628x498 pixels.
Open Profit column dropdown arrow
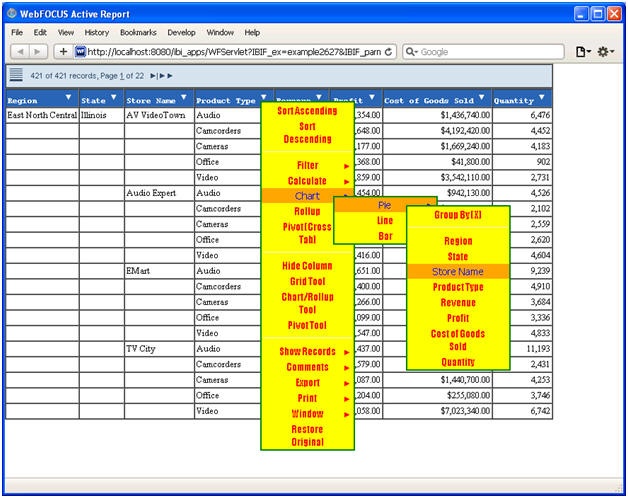point(372,97)
